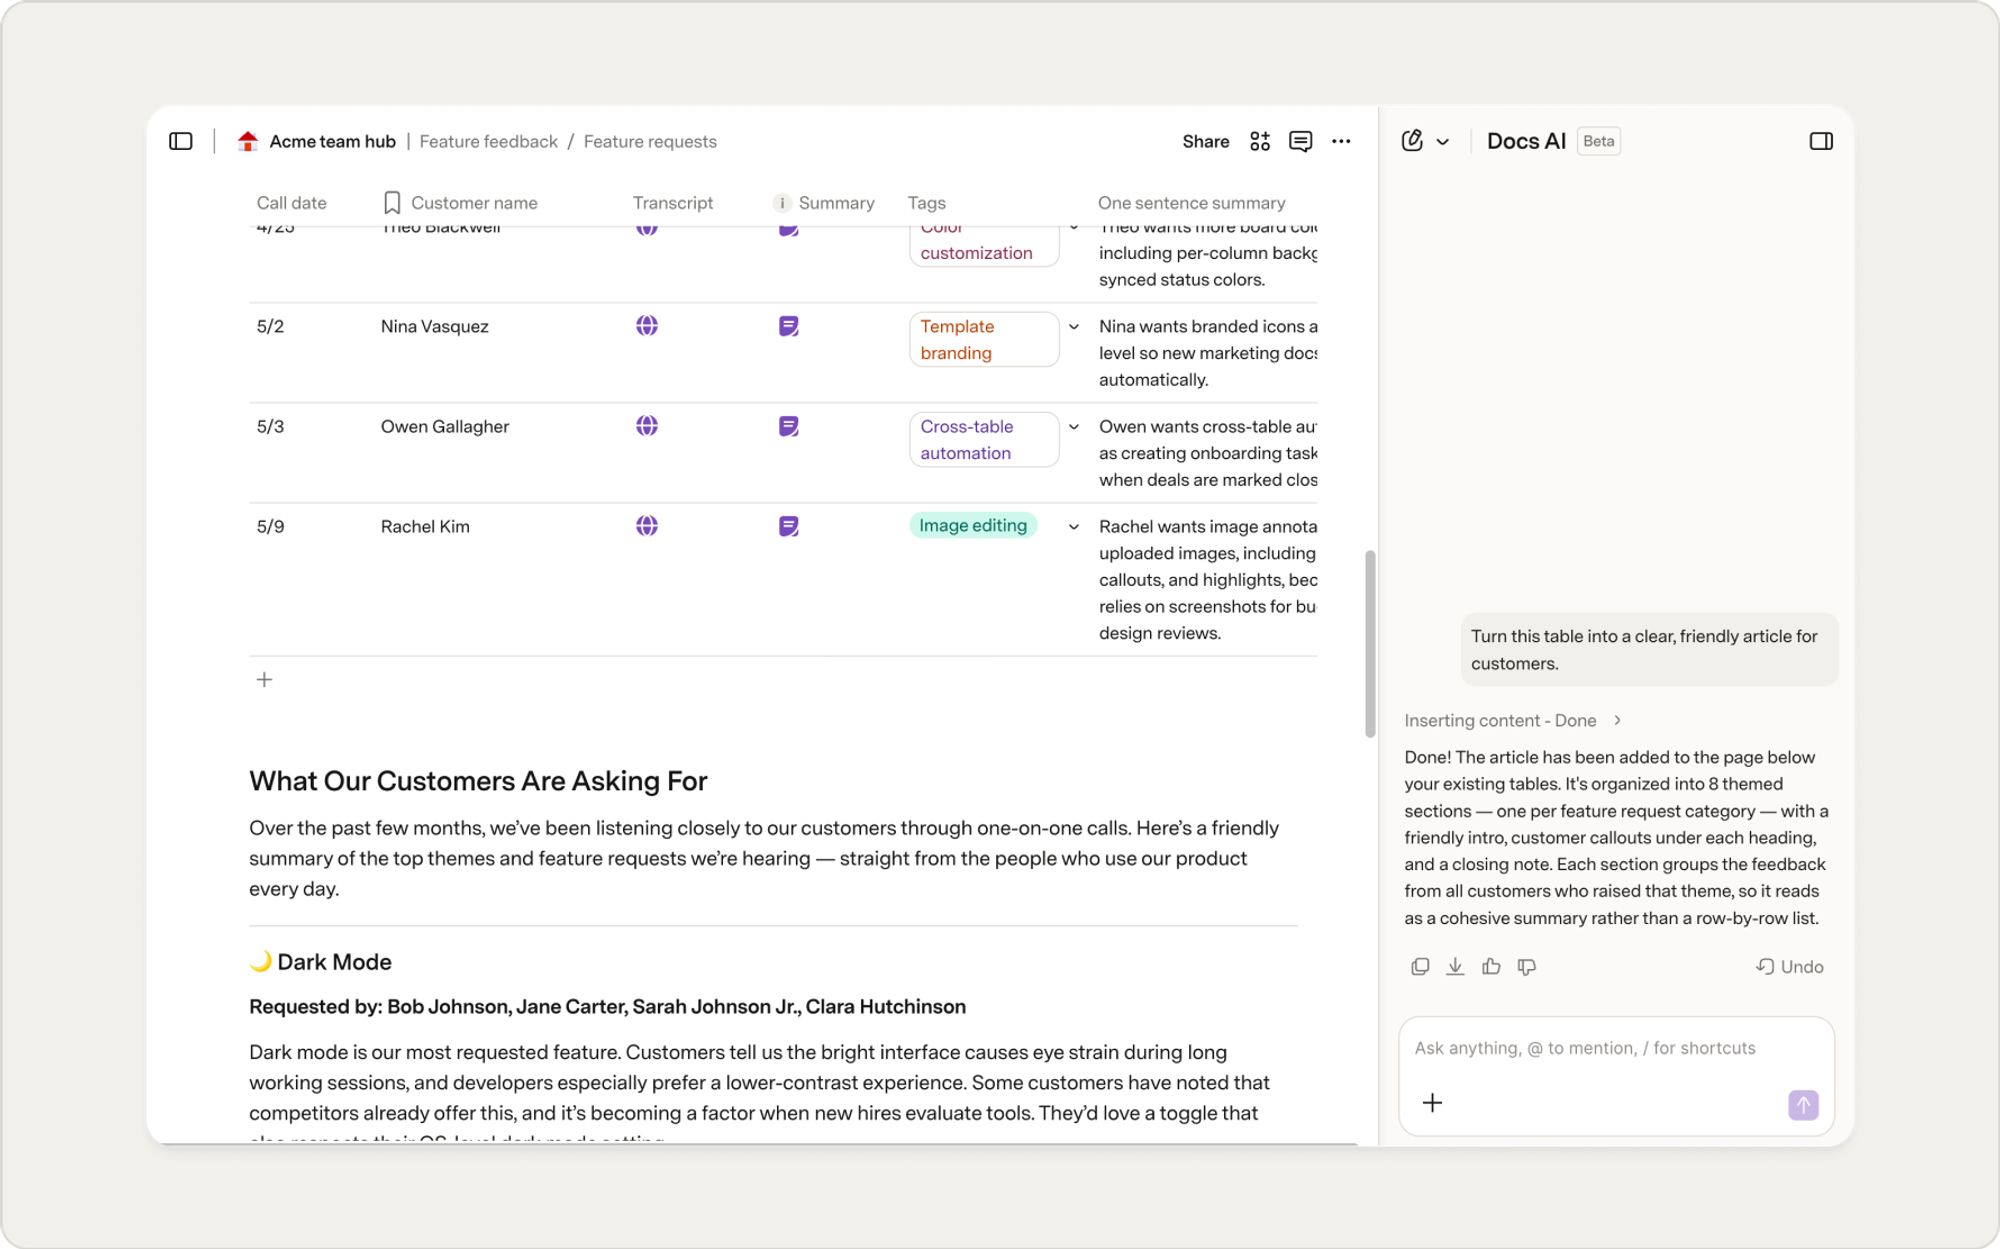
Task: Click the Image editing green tag
Action: pos(973,525)
